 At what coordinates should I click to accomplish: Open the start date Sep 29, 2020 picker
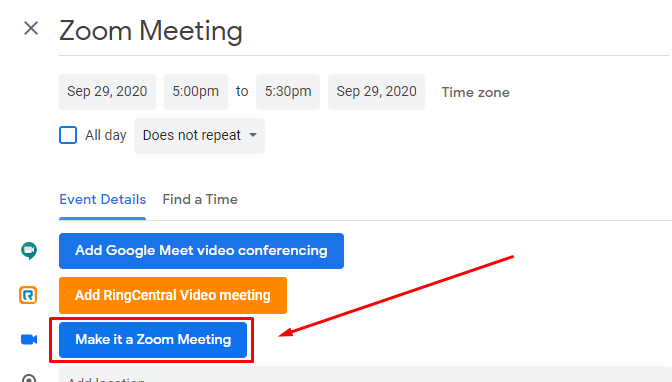107,92
